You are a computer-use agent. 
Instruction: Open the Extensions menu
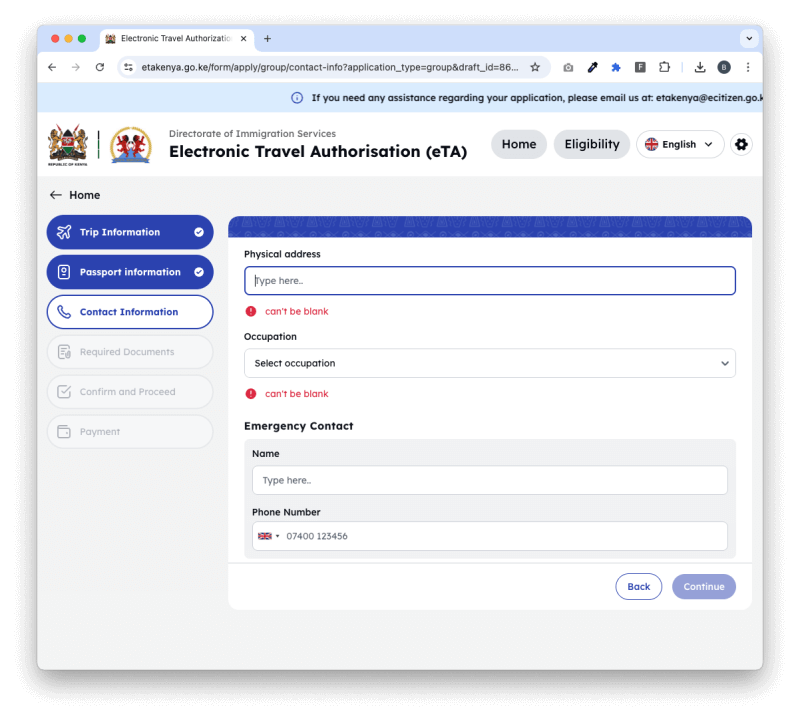tap(664, 67)
